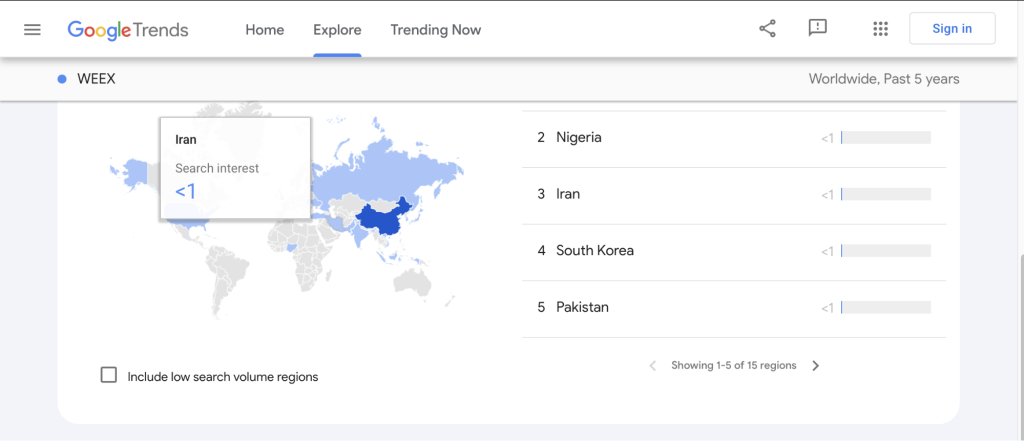
Task: Open the hamburger main menu
Action: (32, 29)
